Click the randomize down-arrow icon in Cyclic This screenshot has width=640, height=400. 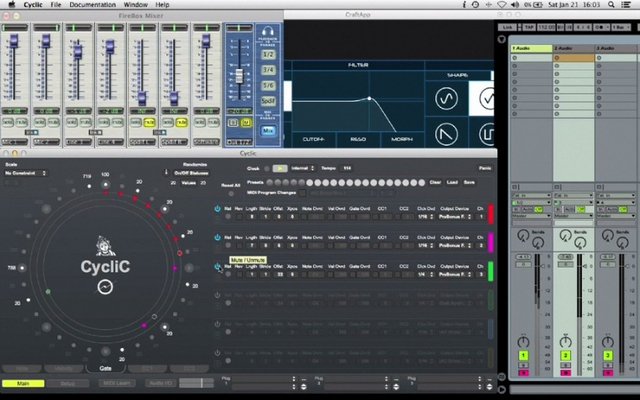coord(166,172)
